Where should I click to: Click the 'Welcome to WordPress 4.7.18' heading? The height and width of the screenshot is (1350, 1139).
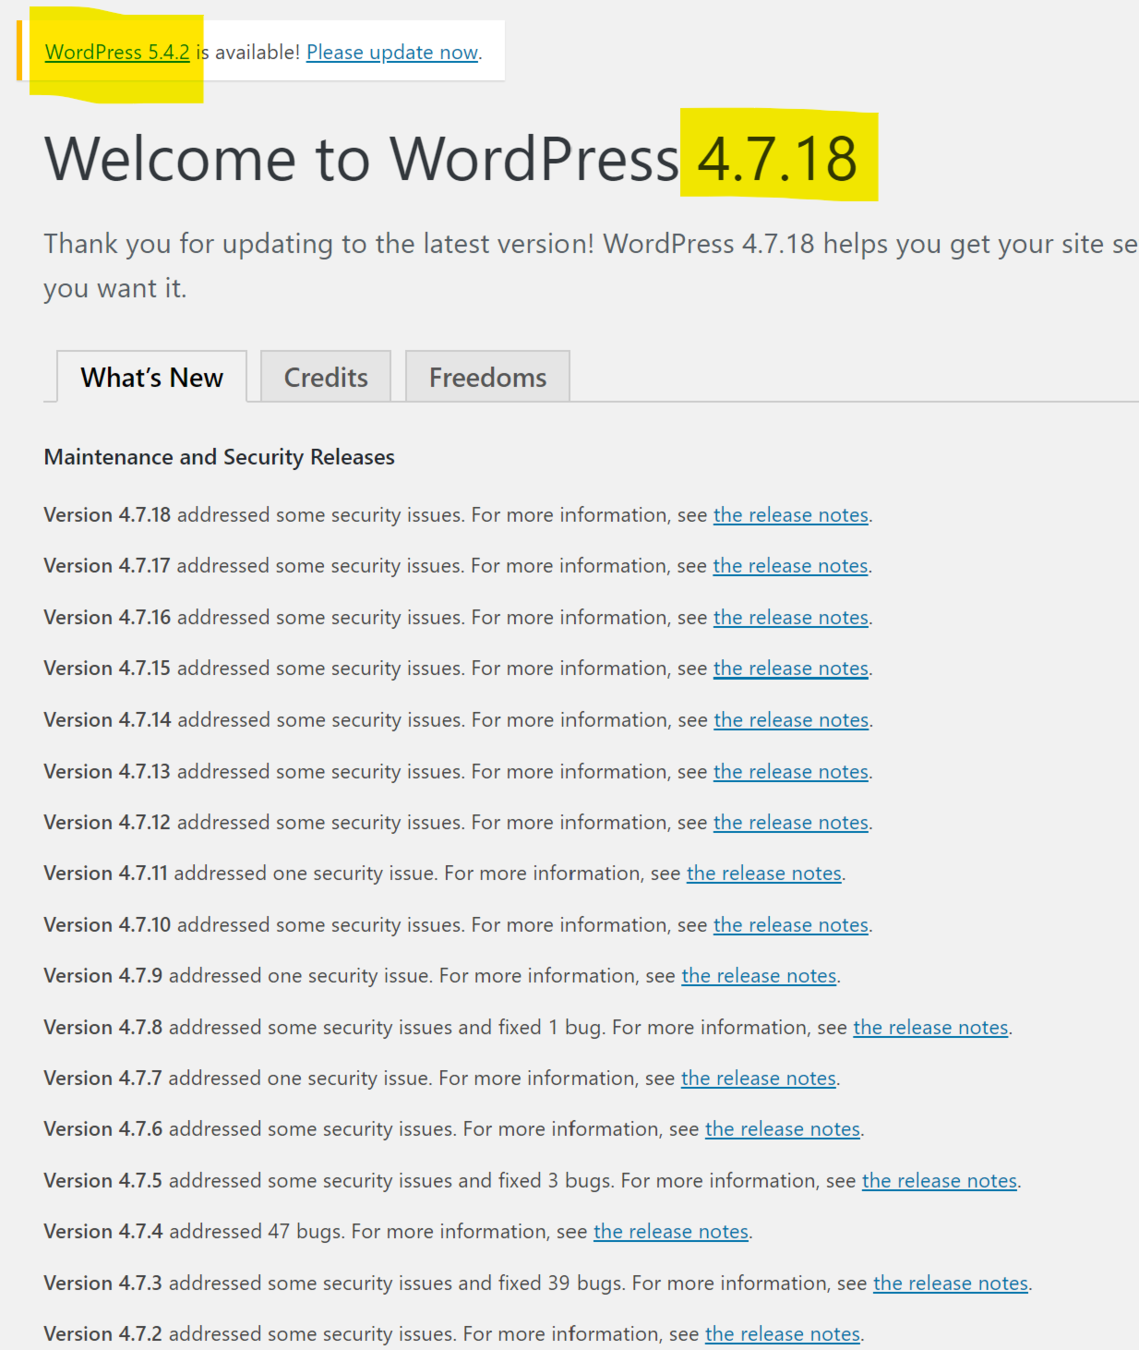coord(451,159)
